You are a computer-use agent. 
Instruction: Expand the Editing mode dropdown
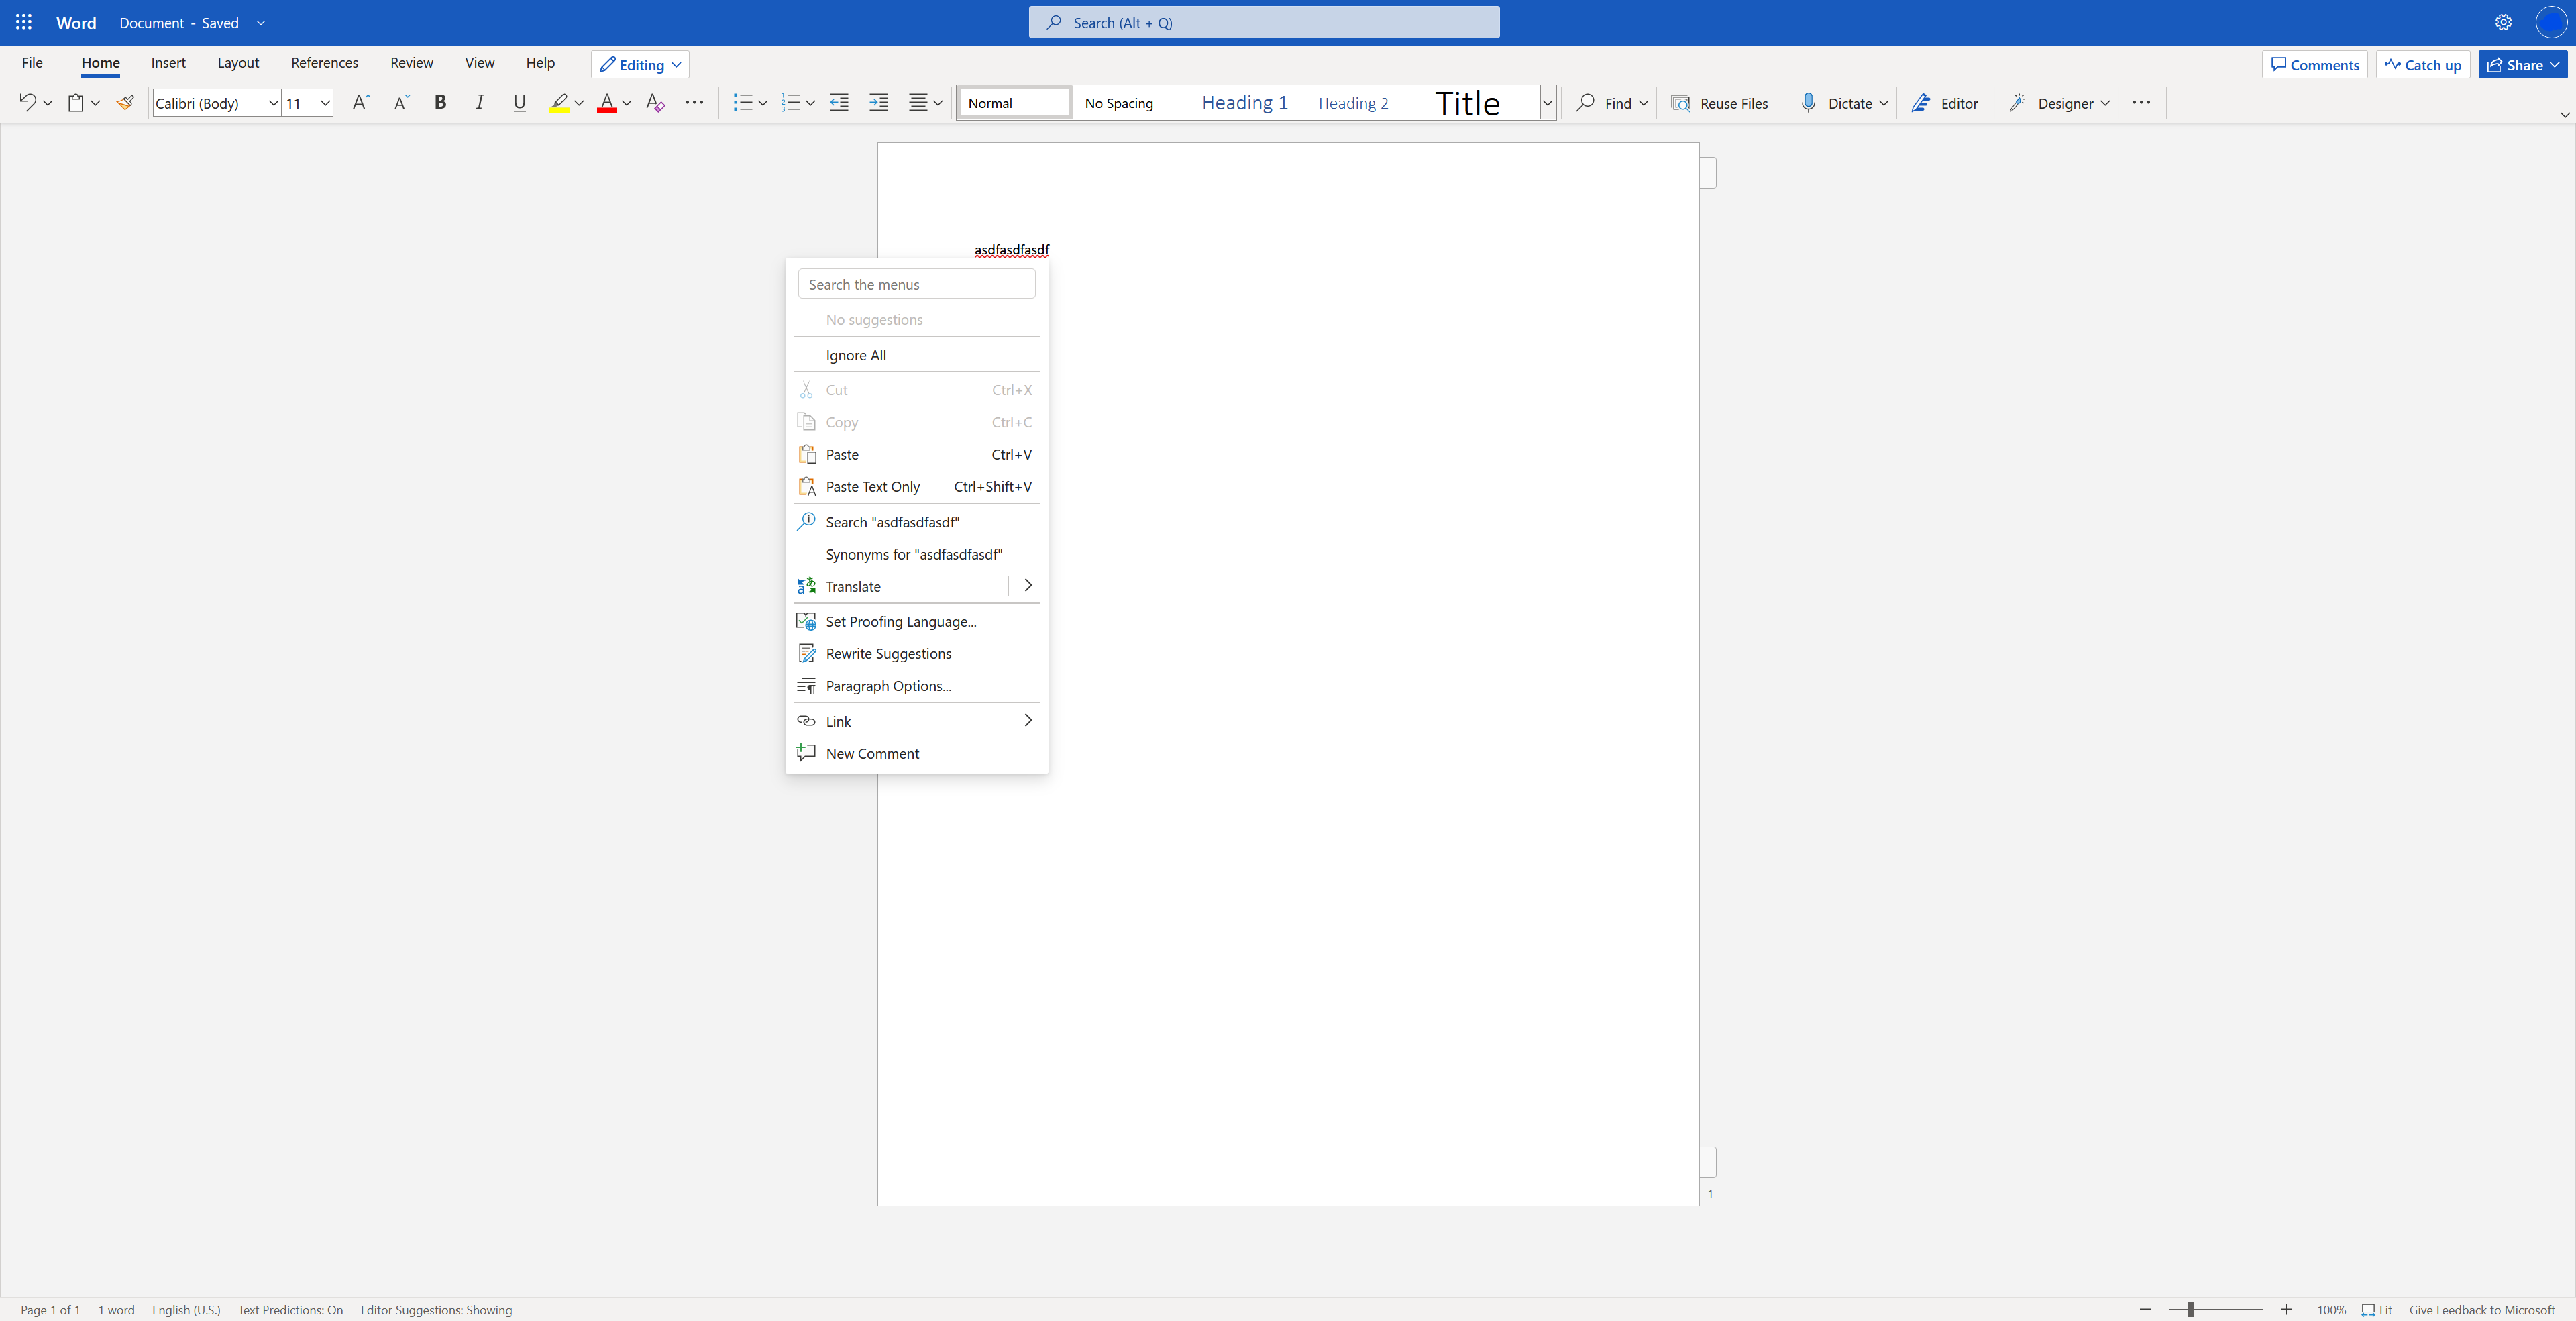(x=641, y=65)
